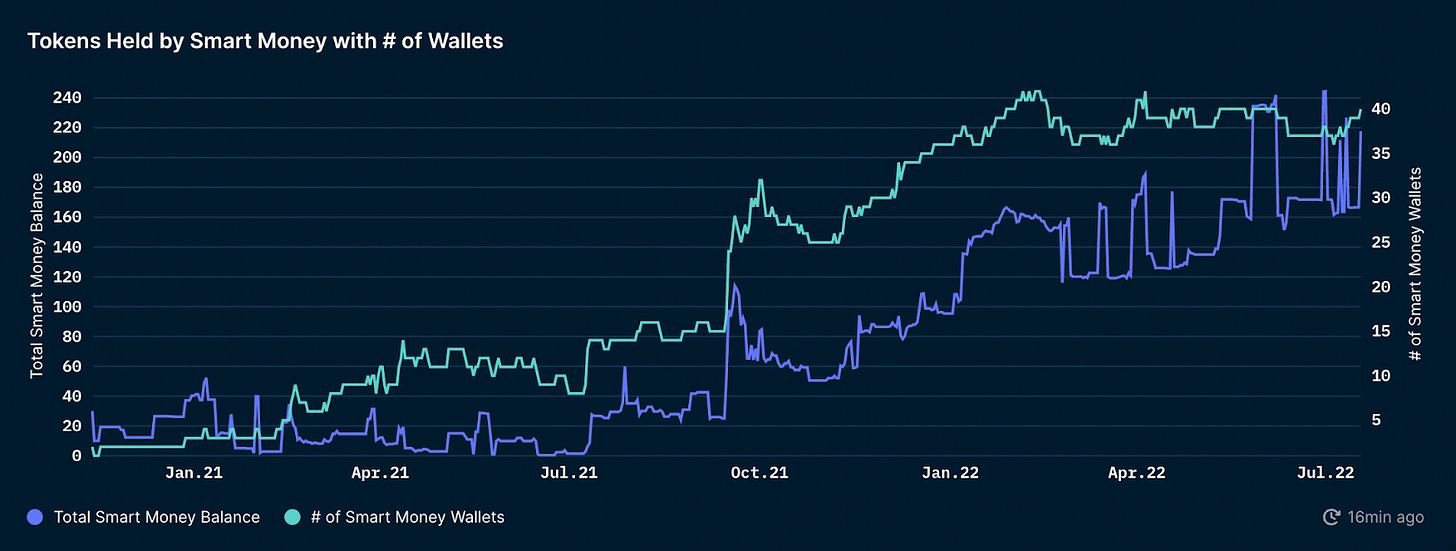Screen dimensions: 1456x551
Task: Select the Jan.22 x-axis label
Action: 950,472
